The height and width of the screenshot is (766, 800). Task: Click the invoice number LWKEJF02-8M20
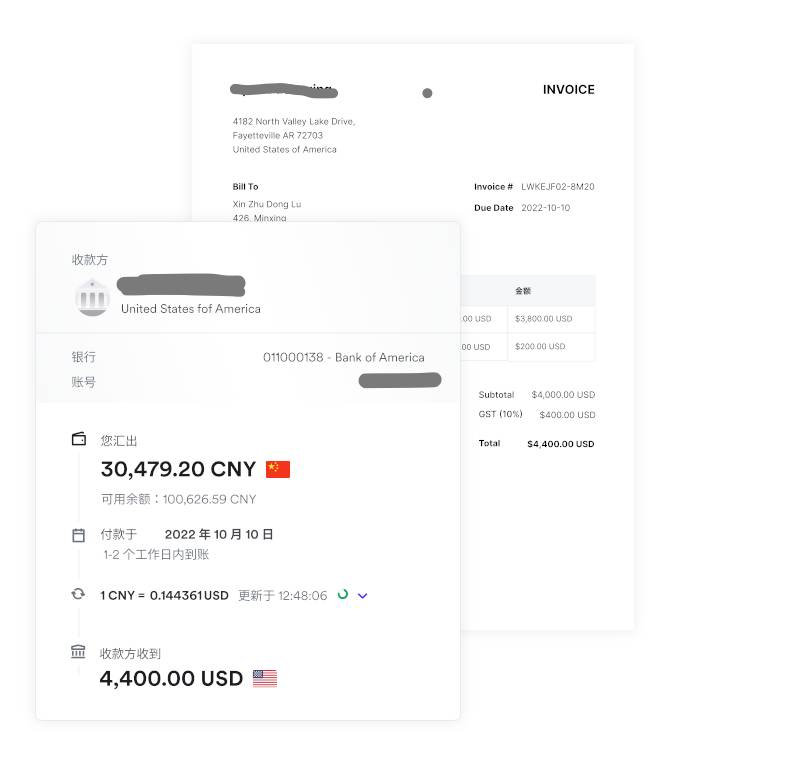pos(558,187)
